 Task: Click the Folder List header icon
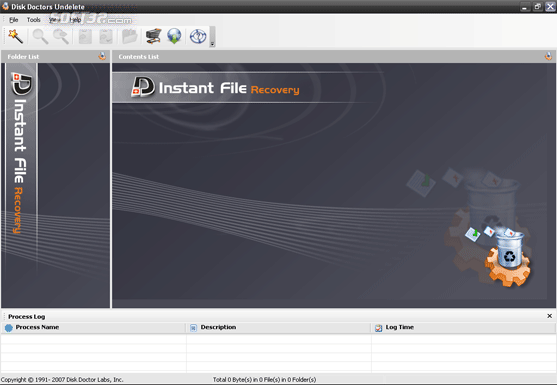pyautogui.click(x=102, y=56)
